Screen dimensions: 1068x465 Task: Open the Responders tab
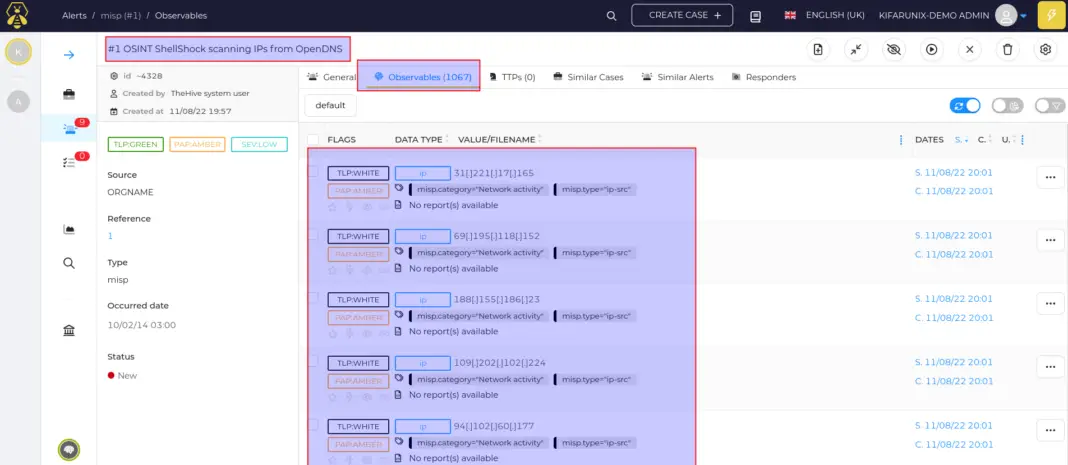click(x=764, y=77)
